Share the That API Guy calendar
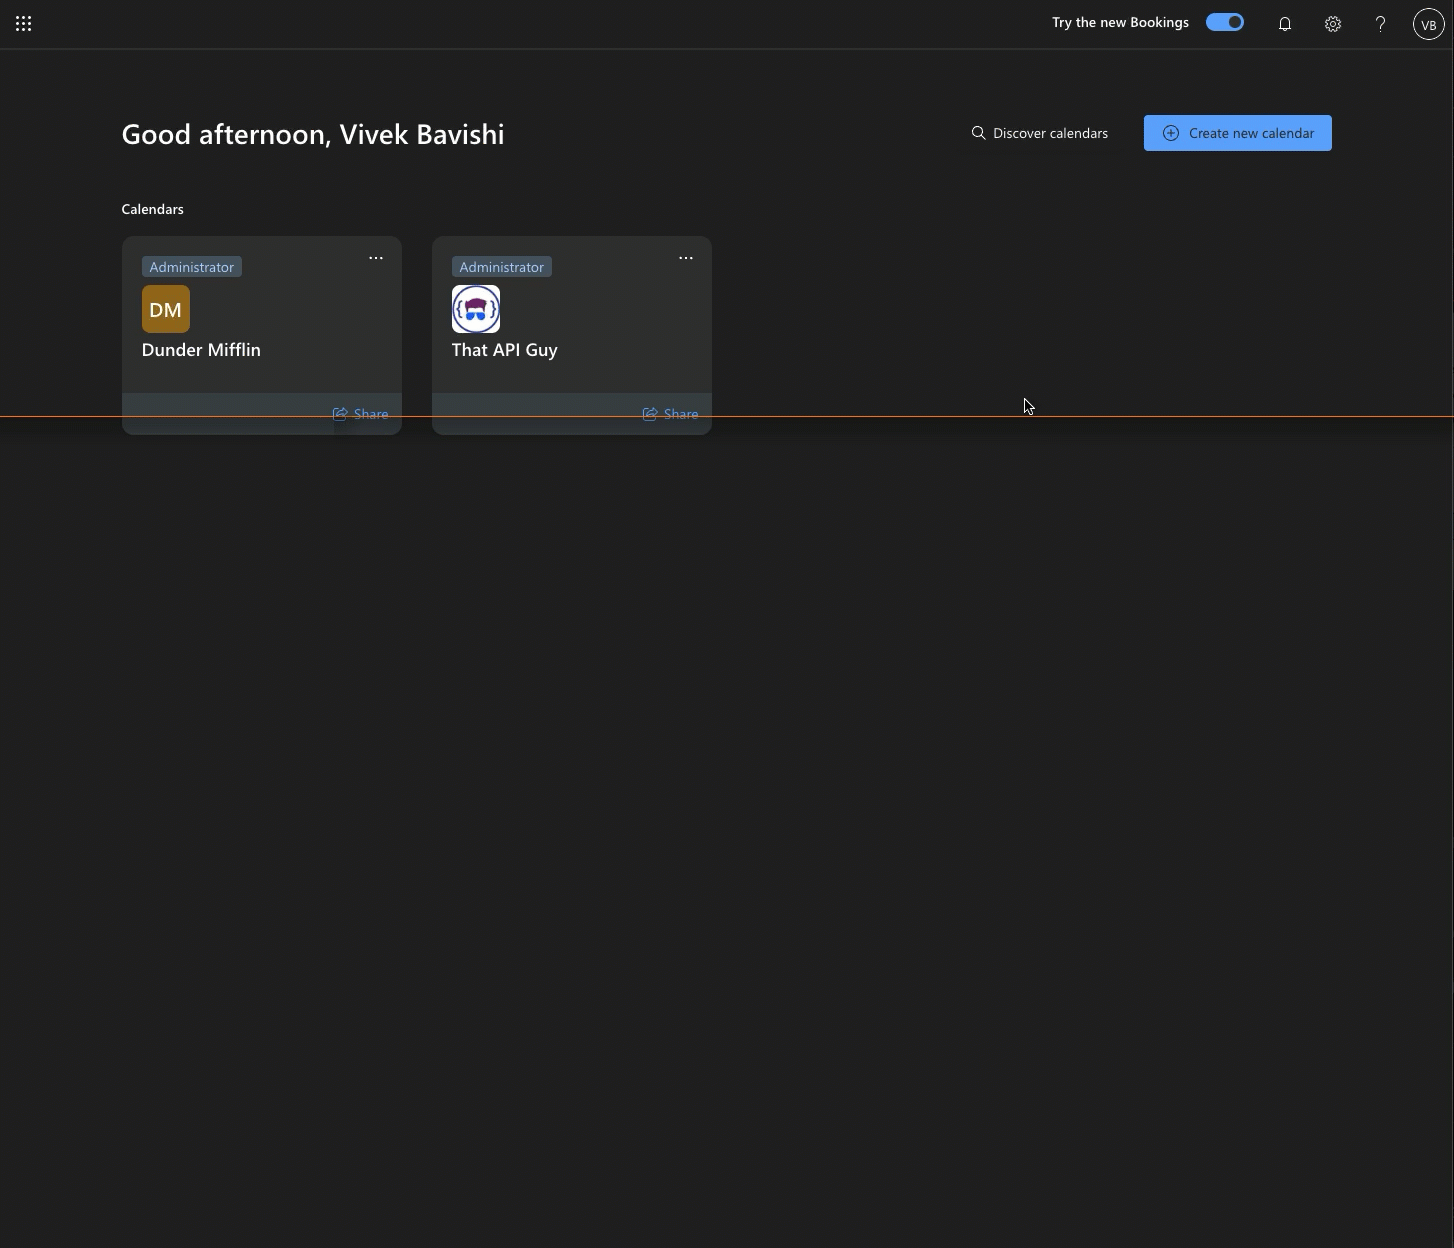Image resolution: width=1454 pixels, height=1248 pixels. pyautogui.click(x=670, y=414)
